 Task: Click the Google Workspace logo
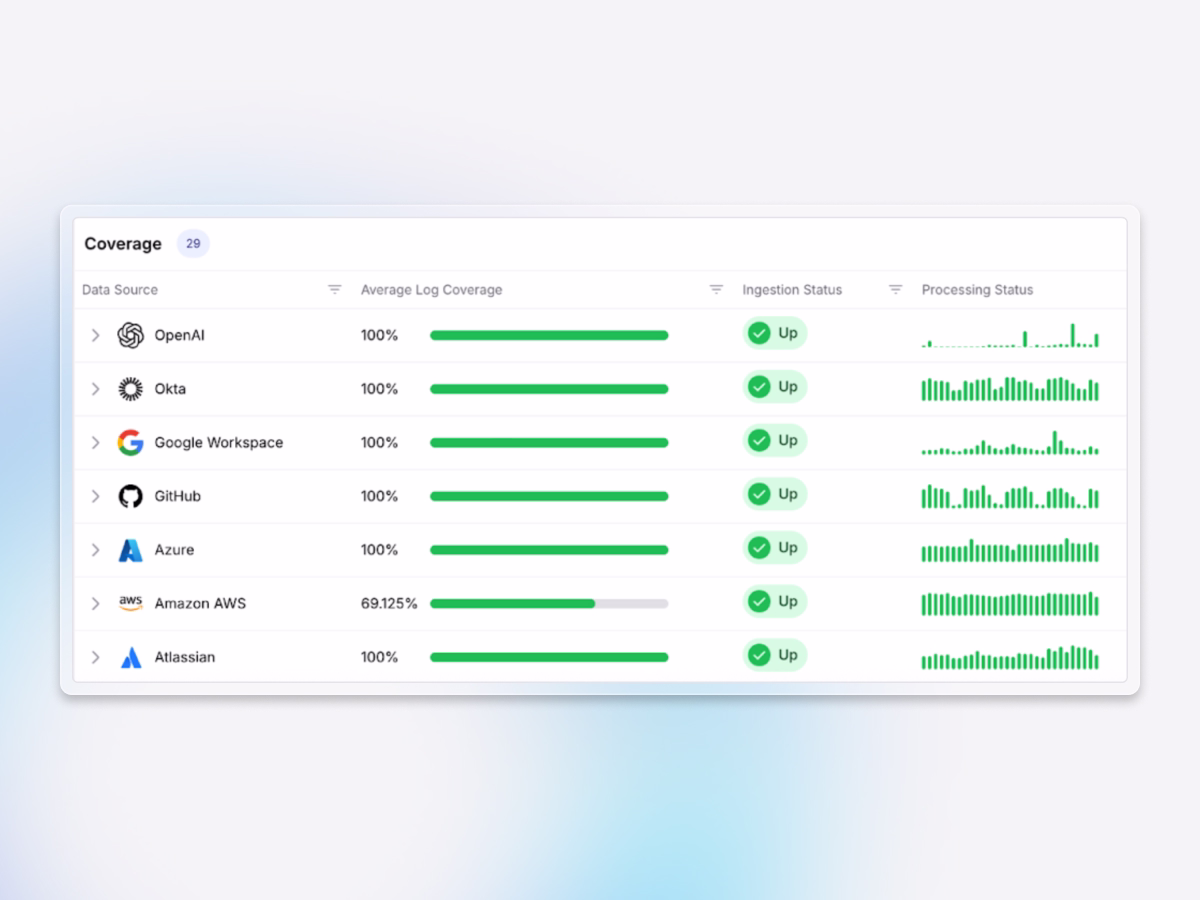coord(129,442)
